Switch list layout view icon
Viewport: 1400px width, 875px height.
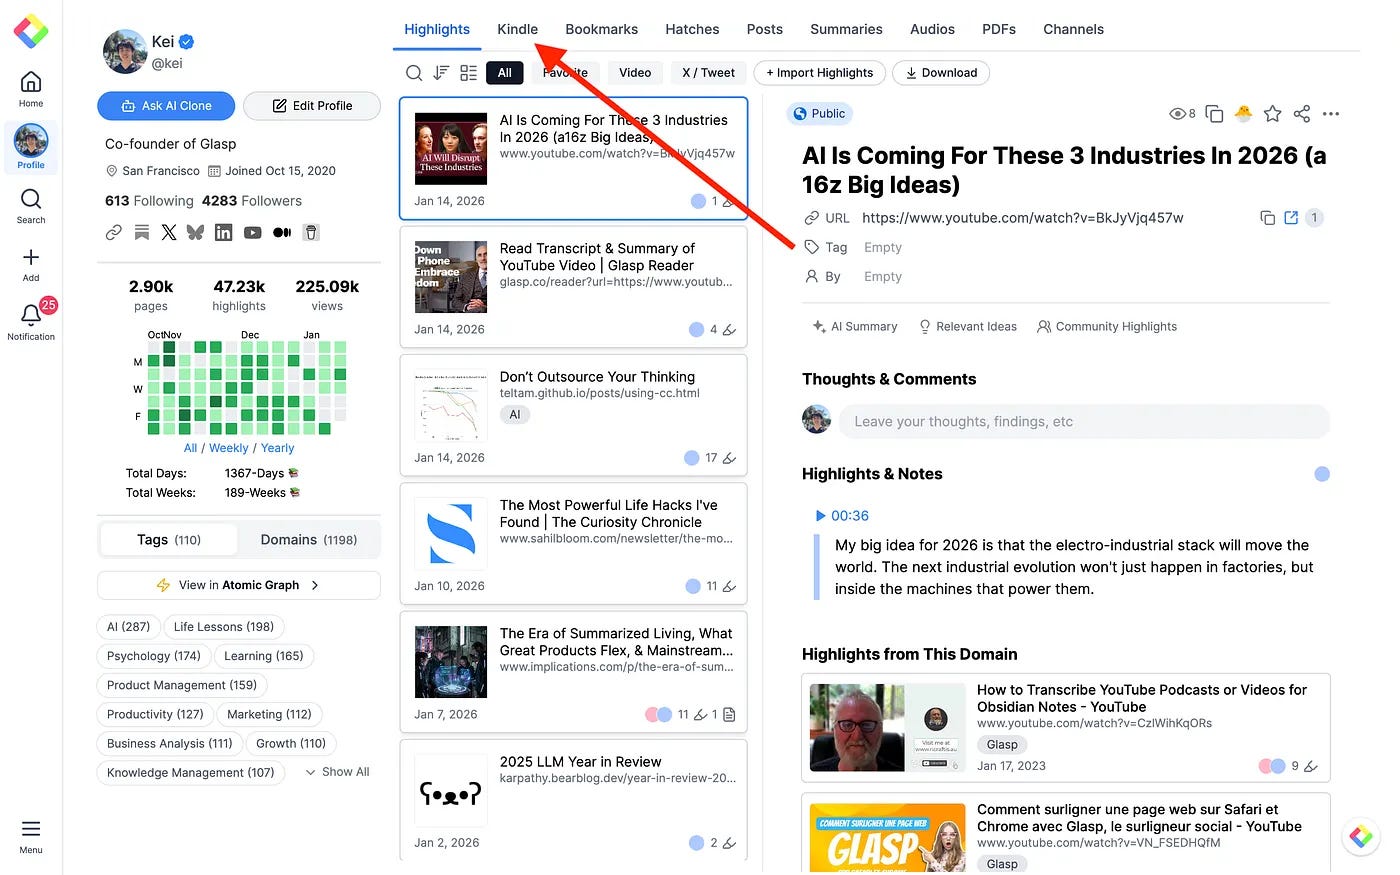pos(468,73)
